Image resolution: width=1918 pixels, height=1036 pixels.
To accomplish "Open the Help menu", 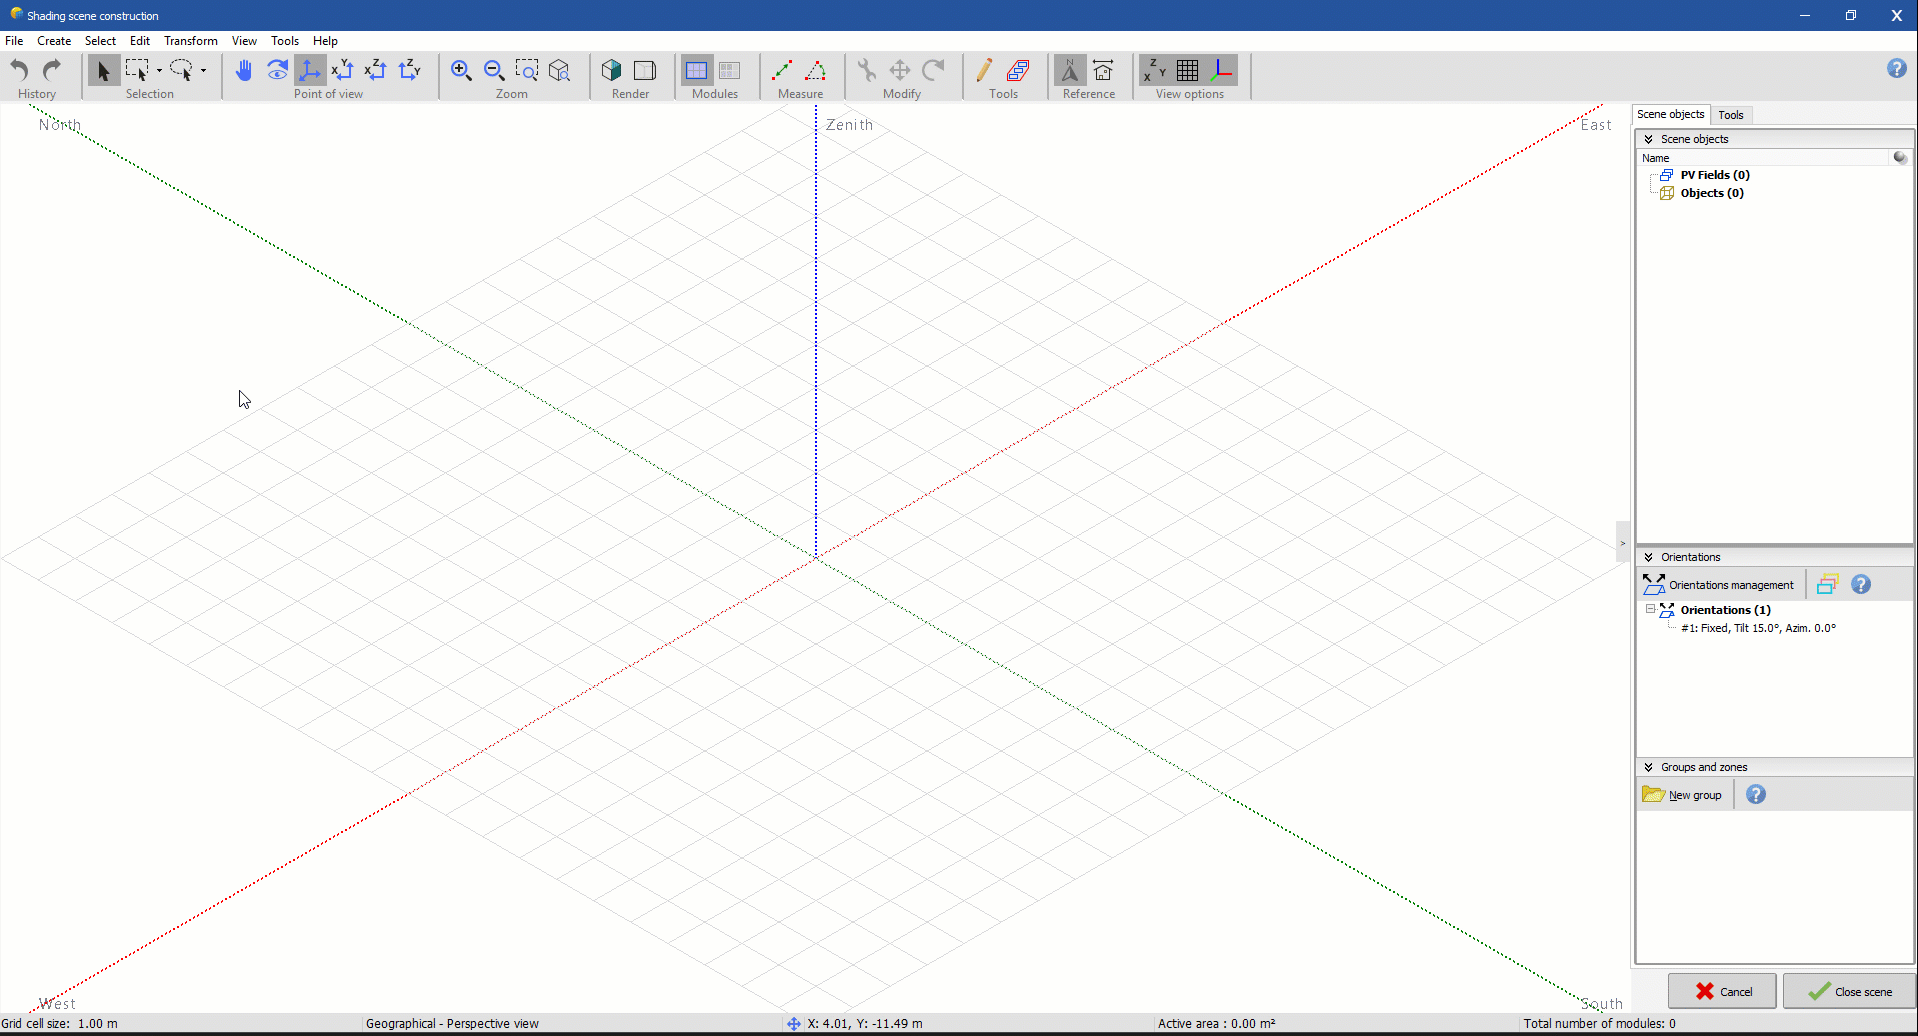I will pos(325,41).
